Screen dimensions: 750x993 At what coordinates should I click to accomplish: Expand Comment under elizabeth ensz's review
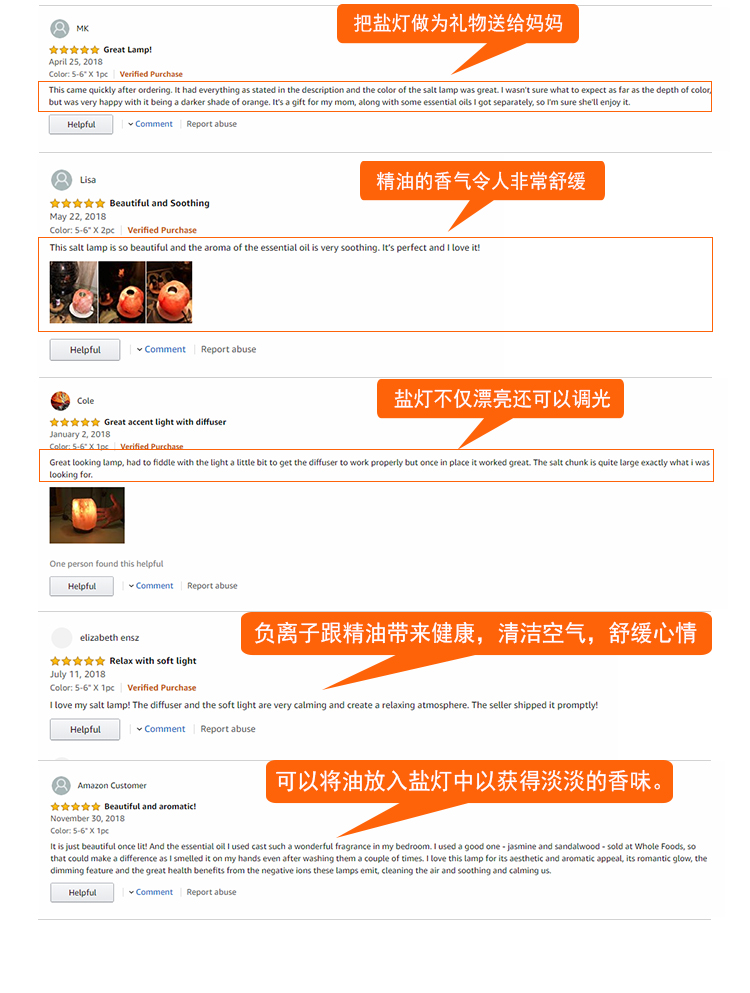[x=161, y=729]
